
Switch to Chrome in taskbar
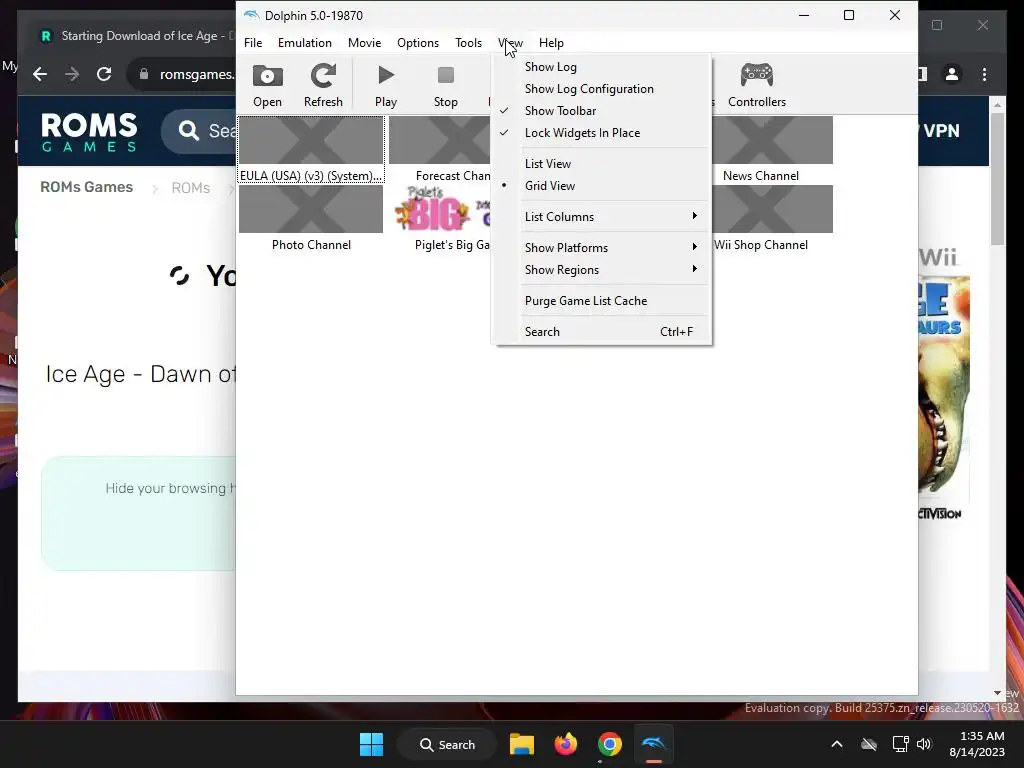point(609,744)
